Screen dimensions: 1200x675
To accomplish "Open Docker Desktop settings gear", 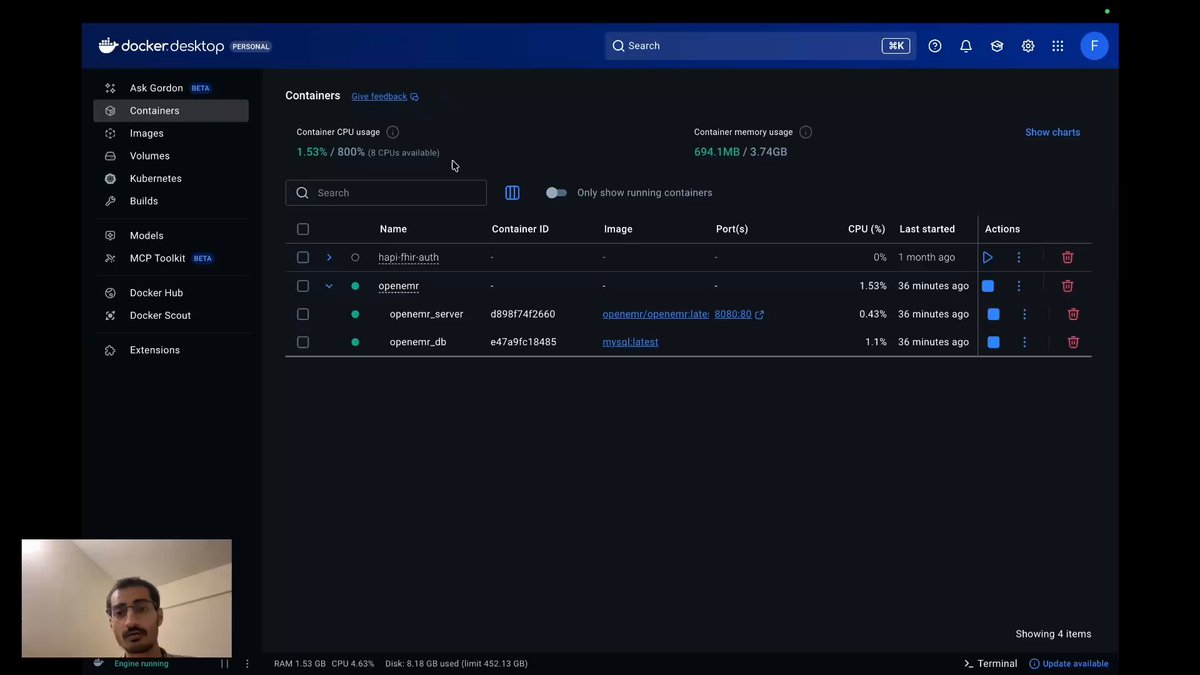I will [x=1027, y=46].
